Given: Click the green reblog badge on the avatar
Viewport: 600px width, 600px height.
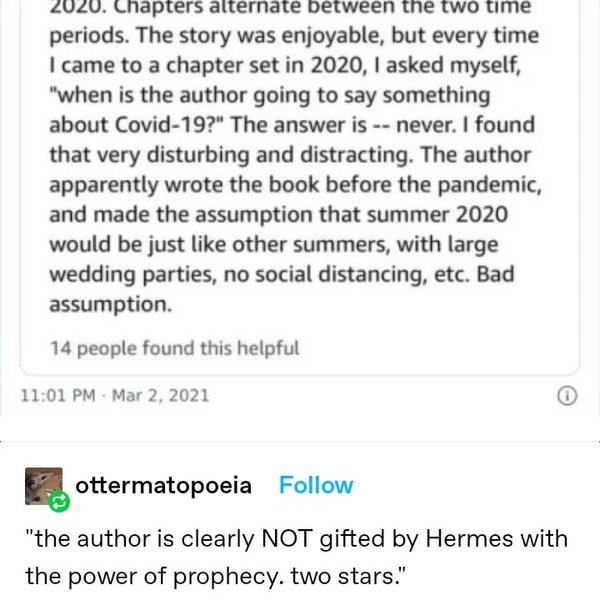Looking at the screenshot, I should tap(57, 498).
